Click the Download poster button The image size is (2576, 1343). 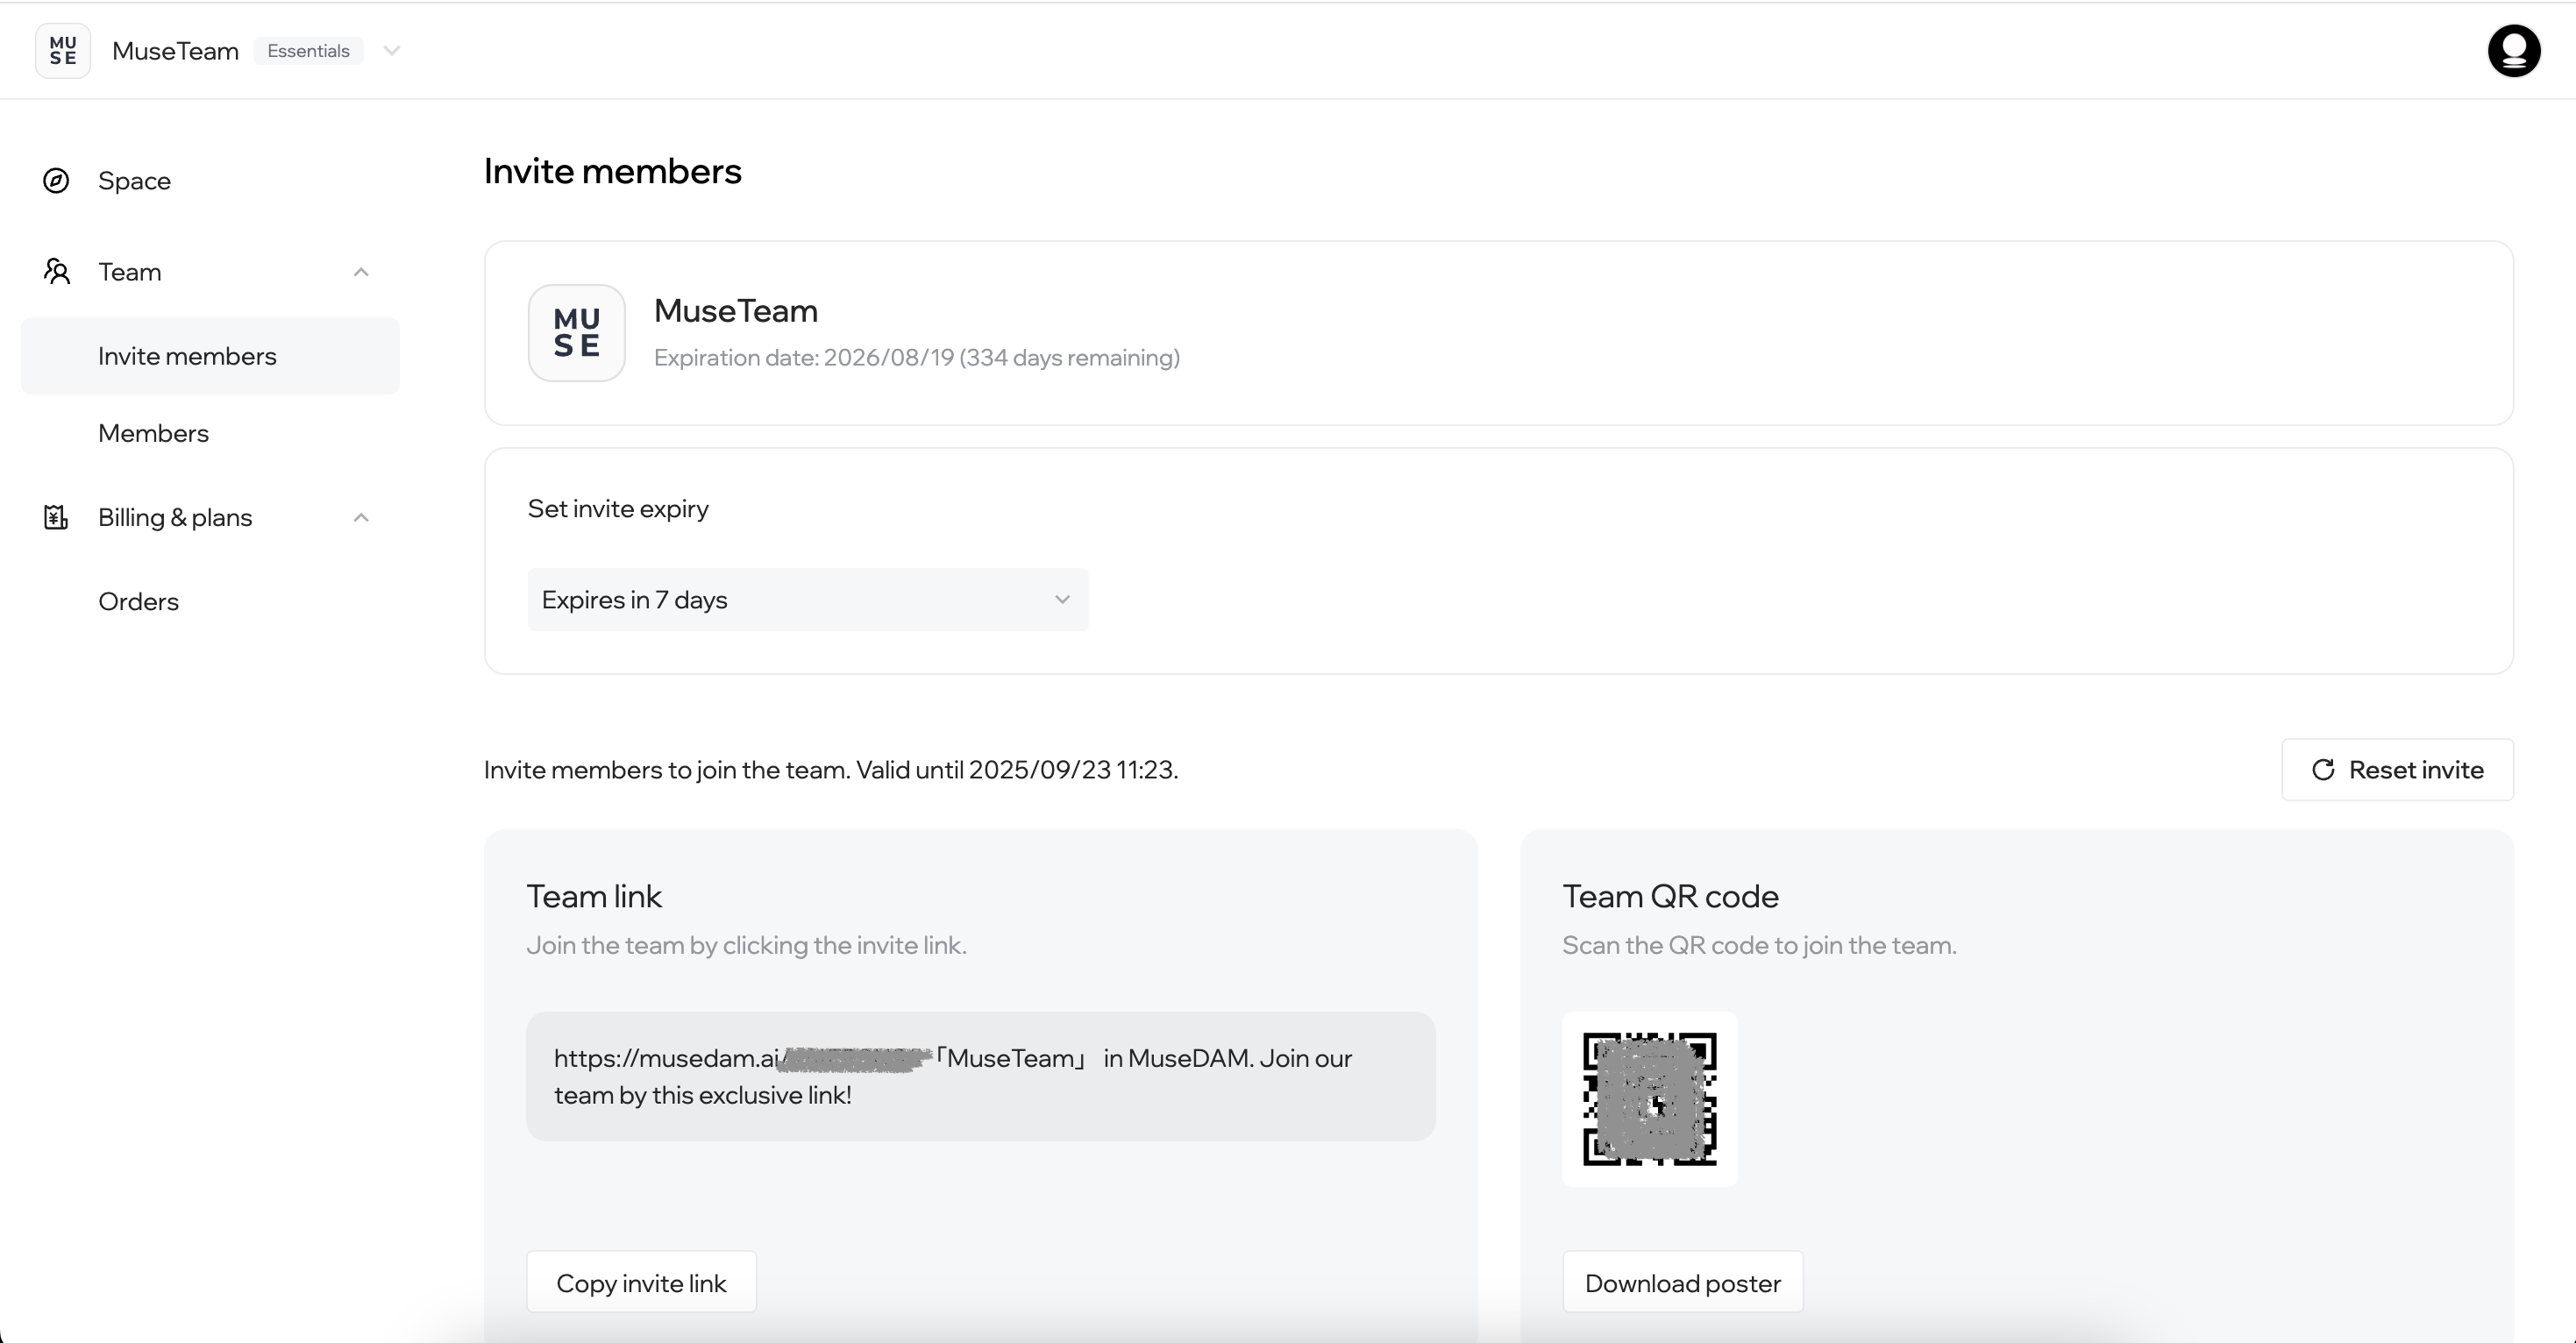point(1682,1282)
